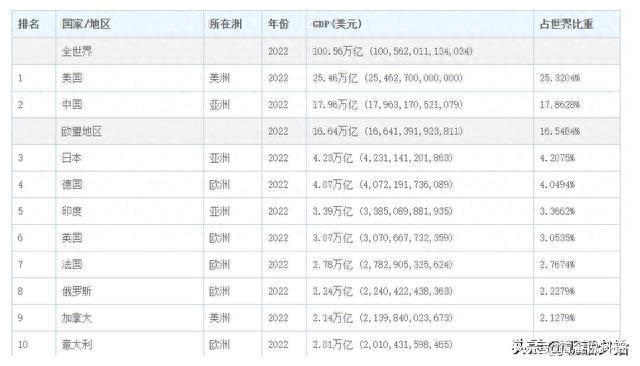The width and height of the screenshot is (640, 366).
Task: Click the 所在洲 column header
Action: tap(226, 24)
